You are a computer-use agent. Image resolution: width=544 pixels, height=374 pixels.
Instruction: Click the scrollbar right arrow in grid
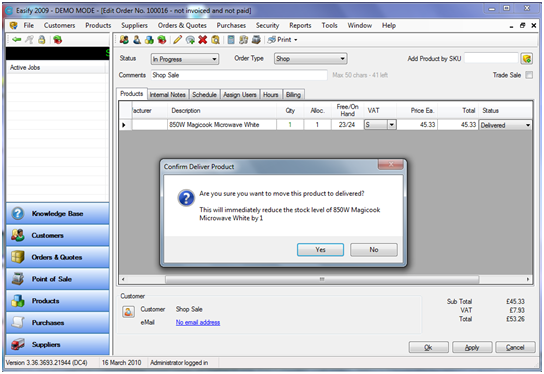(x=528, y=279)
